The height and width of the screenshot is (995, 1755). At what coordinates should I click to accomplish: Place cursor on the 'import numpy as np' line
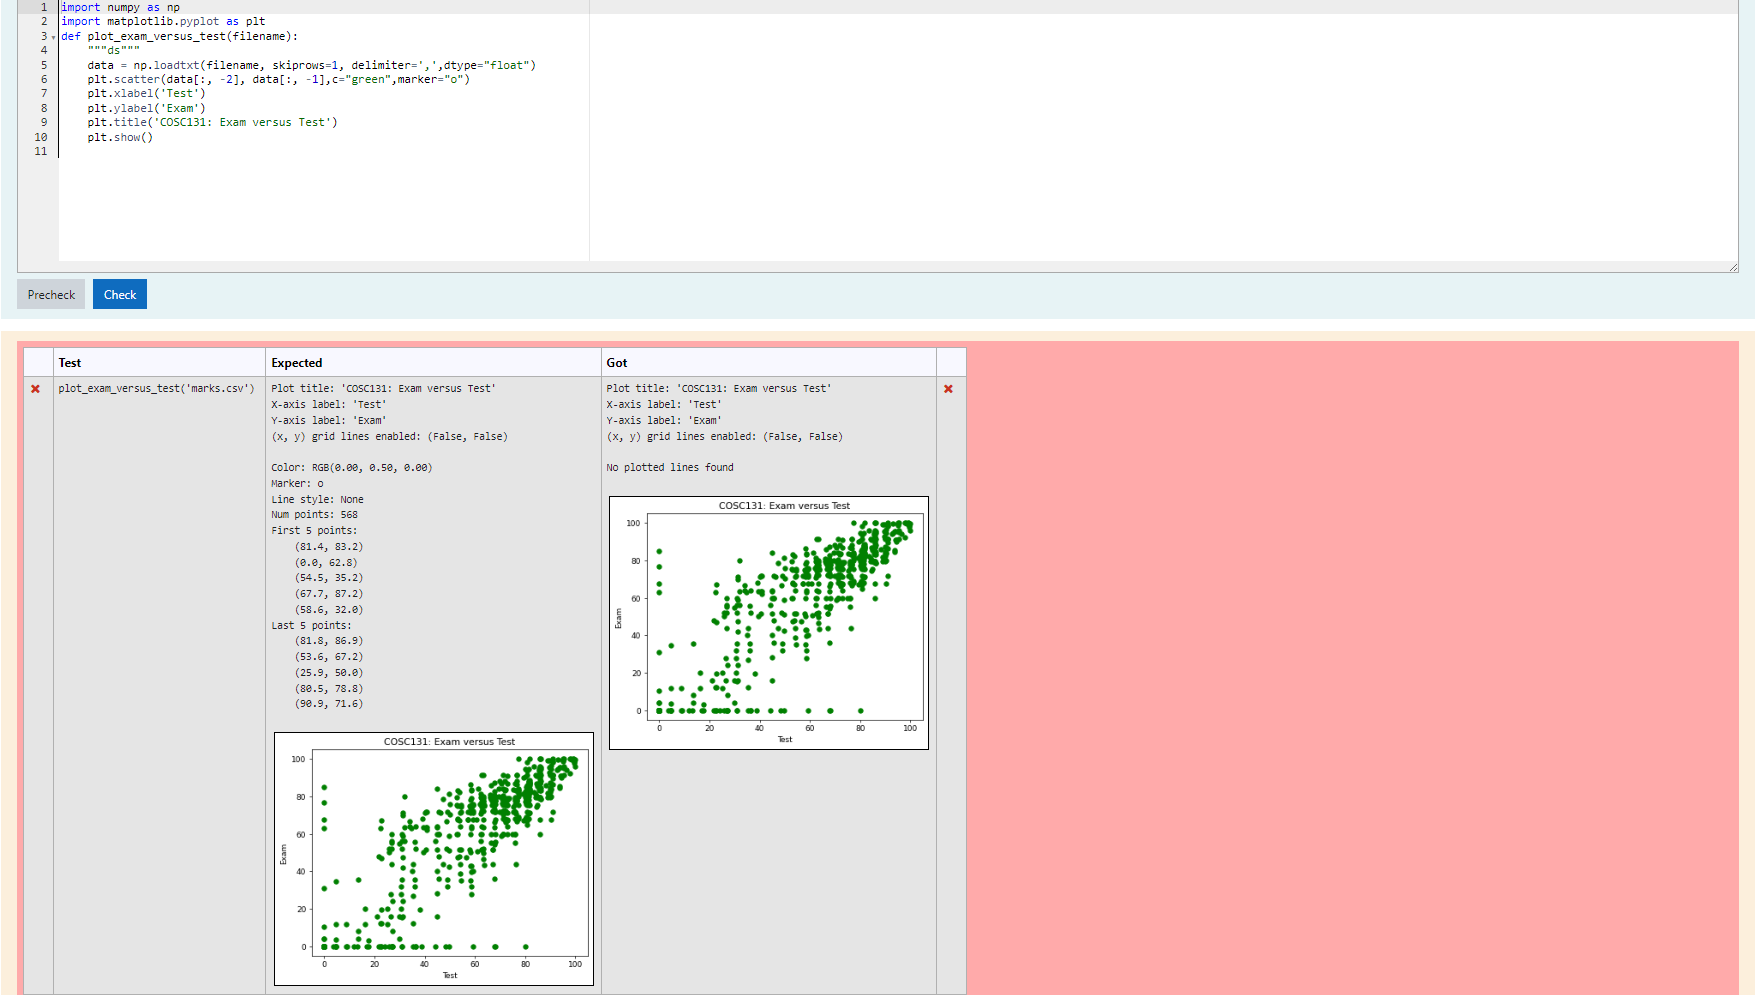pyautogui.click(x=120, y=7)
